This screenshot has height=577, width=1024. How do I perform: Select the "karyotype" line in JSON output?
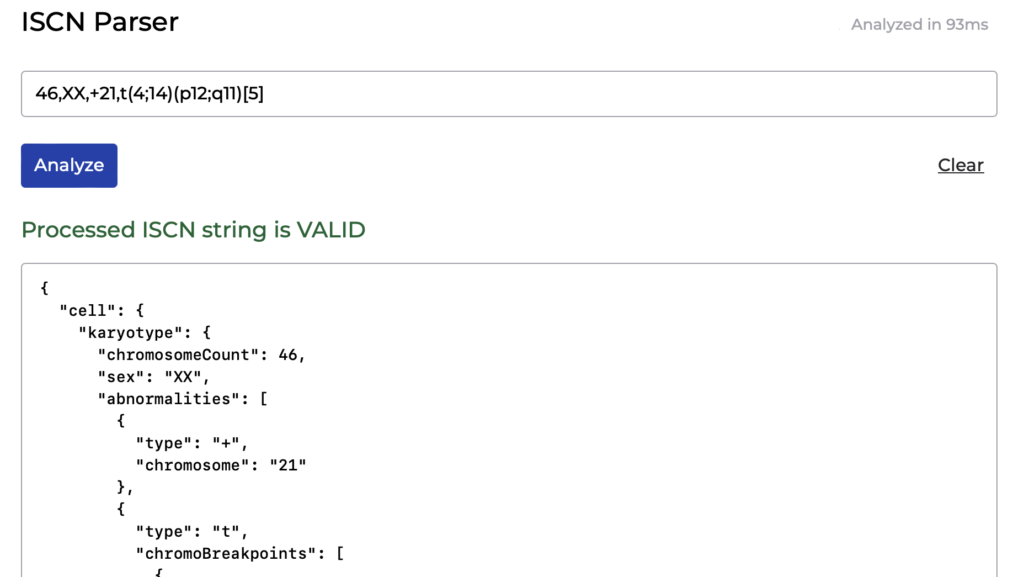(144, 333)
